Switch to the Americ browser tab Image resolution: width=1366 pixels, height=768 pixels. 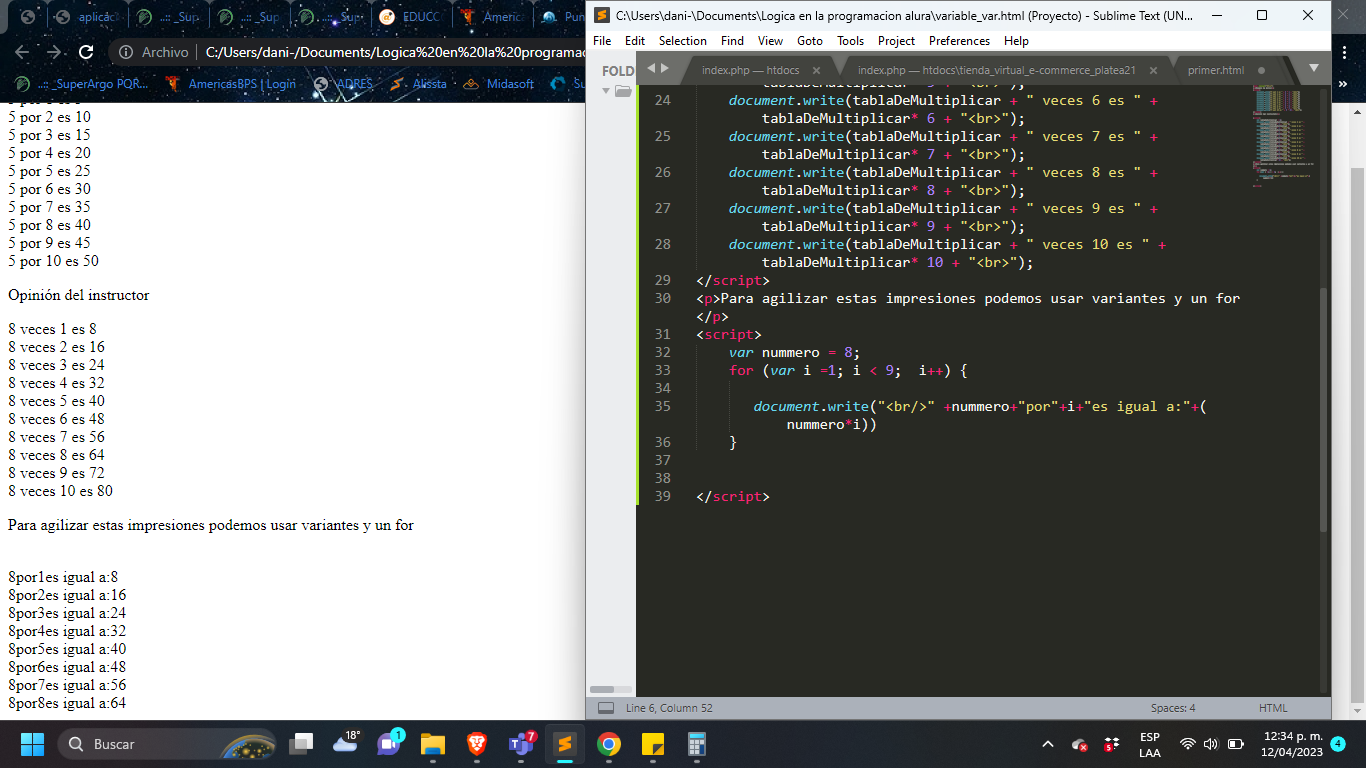tap(491, 17)
